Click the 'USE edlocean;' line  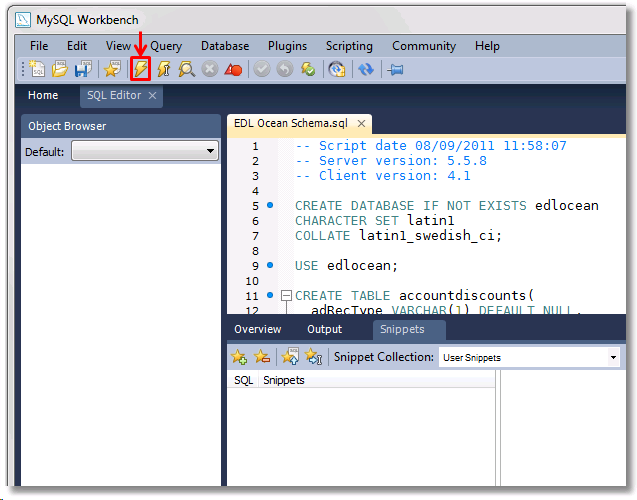(x=346, y=266)
